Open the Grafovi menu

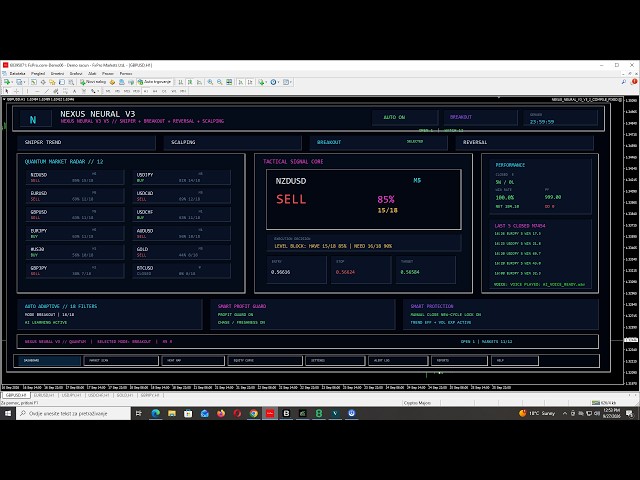click(x=76, y=73)
